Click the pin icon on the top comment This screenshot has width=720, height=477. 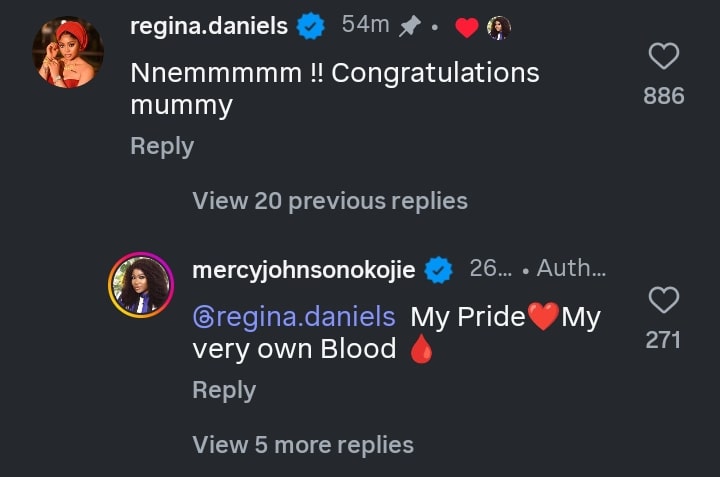pos(408,27)
